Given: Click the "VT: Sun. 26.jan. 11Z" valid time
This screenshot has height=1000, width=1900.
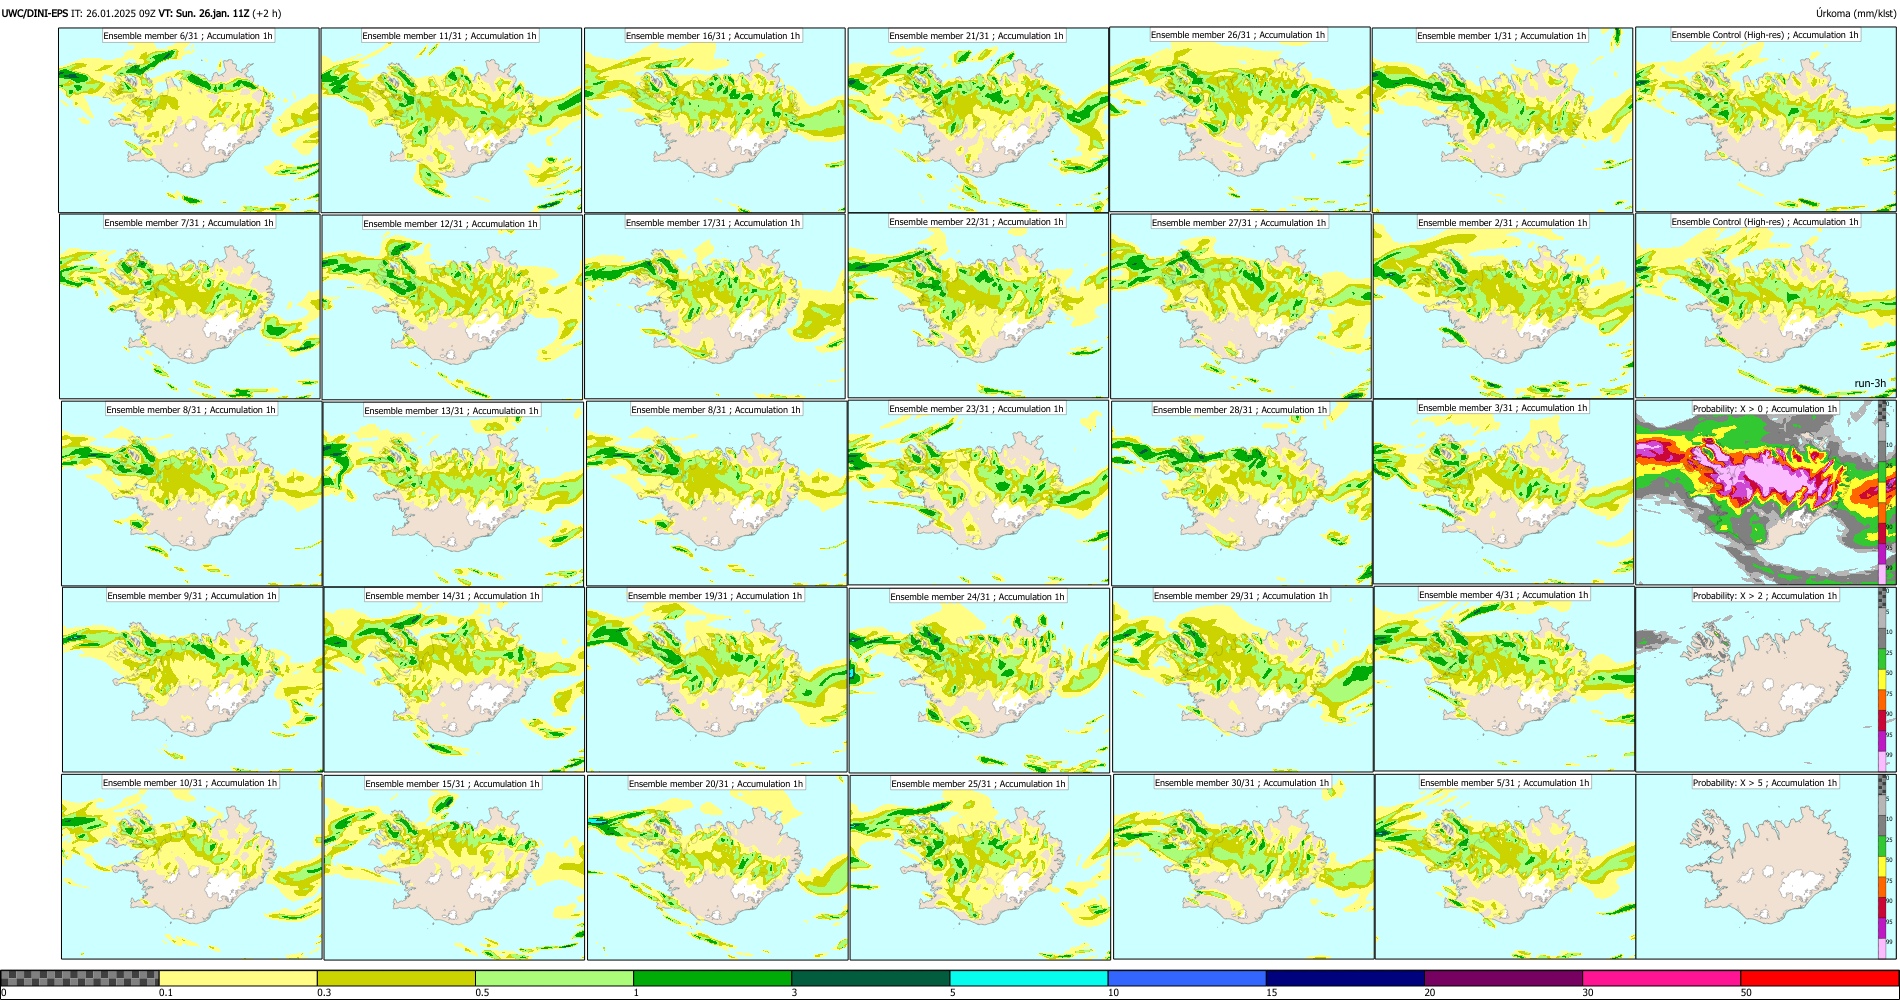Looking at the screenshot, I should click(204, 13).
